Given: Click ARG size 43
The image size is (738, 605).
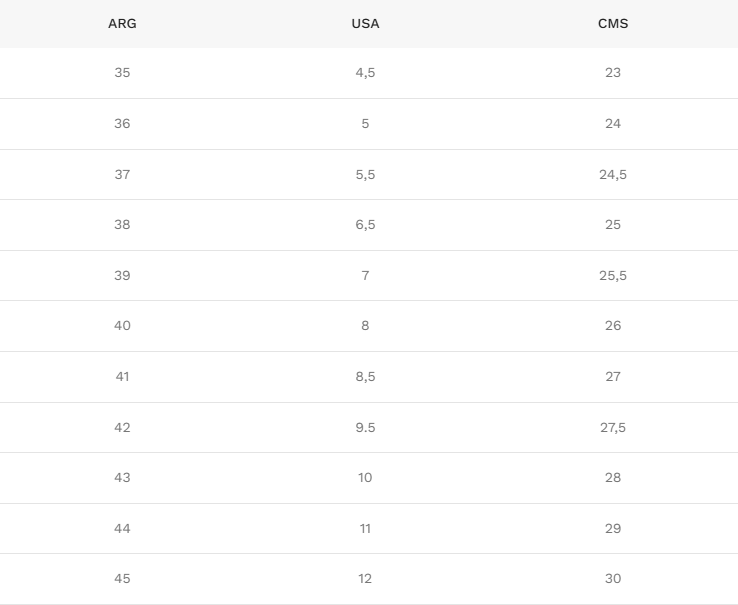Looking at the screenshot, I should pyautogui.click(x=122, y=478).
